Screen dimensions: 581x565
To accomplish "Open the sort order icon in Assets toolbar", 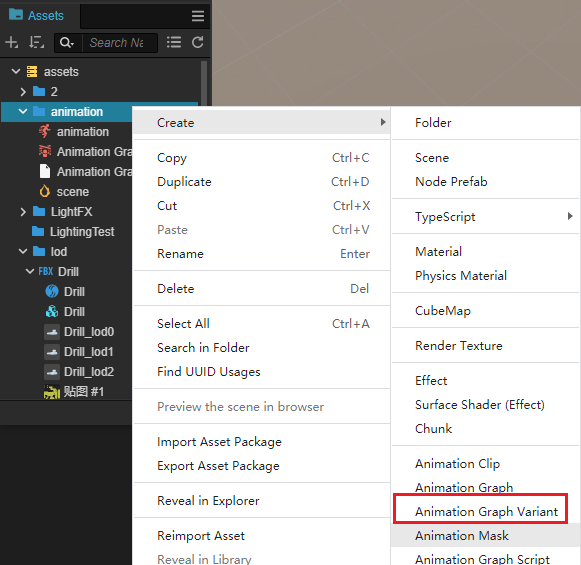I will [x=37, y=43].
